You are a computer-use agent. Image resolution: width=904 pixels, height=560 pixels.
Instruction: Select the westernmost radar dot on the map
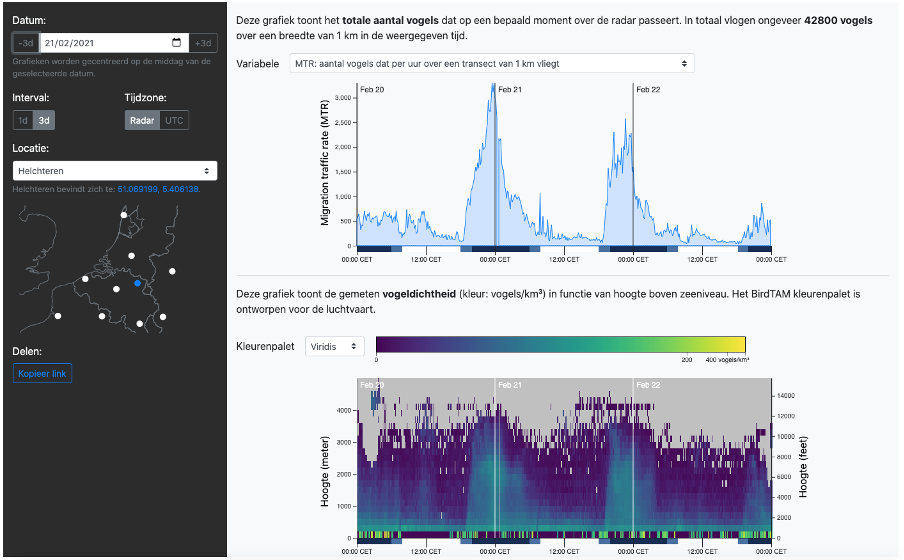pos(58,316)
